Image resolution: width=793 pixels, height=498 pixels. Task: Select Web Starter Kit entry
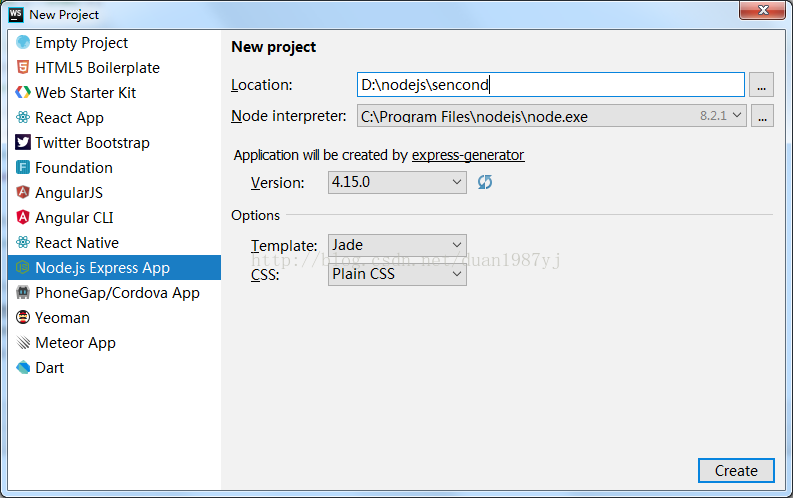coord(114,93)
